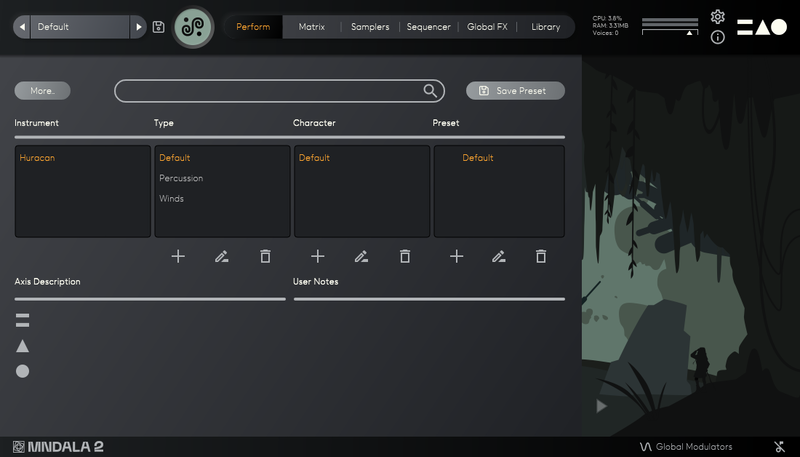The height and width of the screenshot is (457, 800).
Task: Click the info icon
Action: pyautogui.click(x=717, y=38)
